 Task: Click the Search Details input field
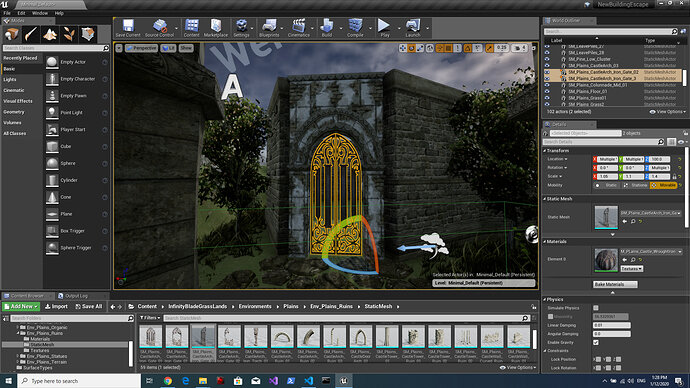pyautogui.click(x=604, y=142)
